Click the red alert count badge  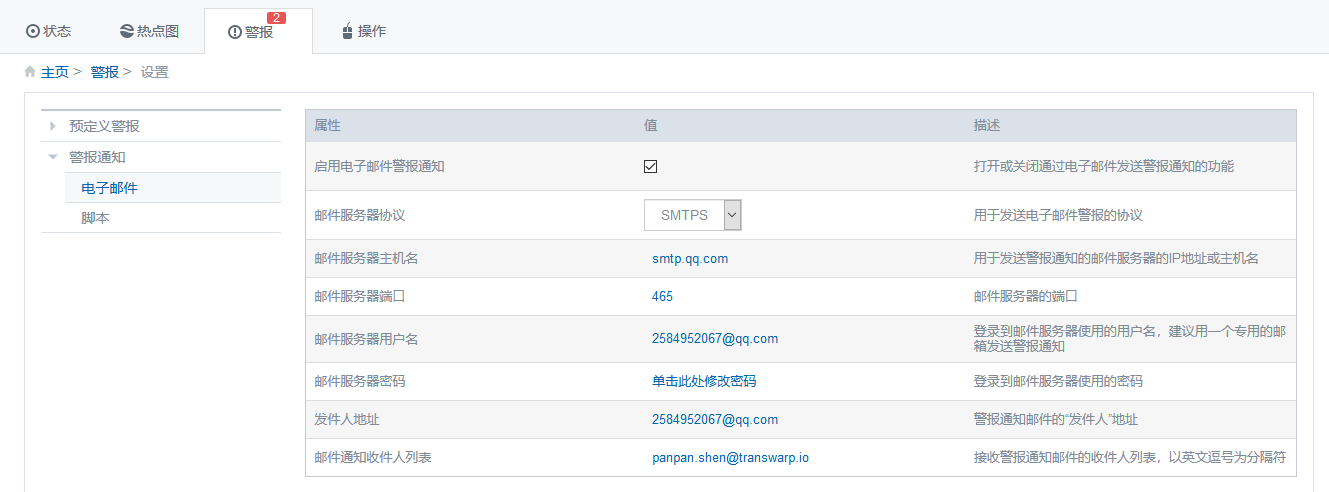(277, 17)
